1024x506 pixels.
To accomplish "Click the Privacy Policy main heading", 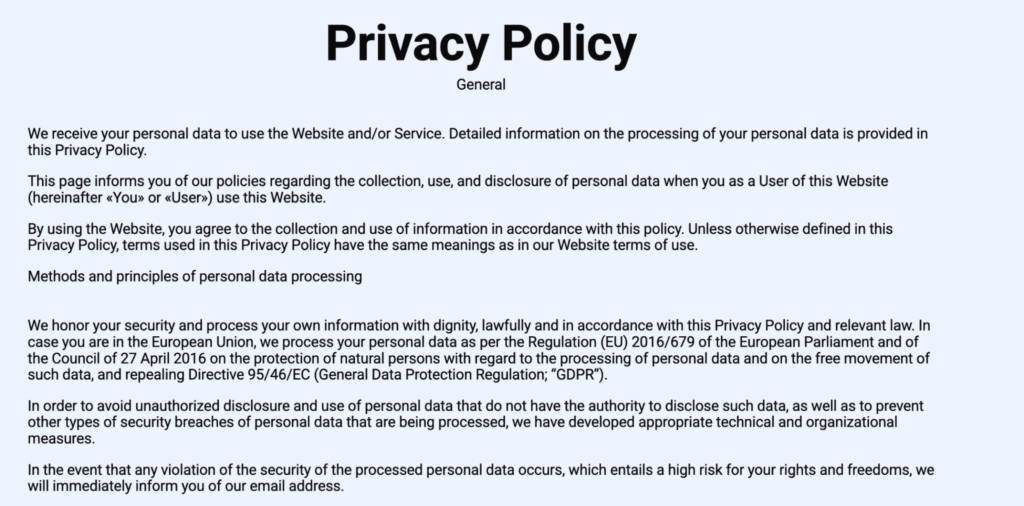I will coord(481,44).
